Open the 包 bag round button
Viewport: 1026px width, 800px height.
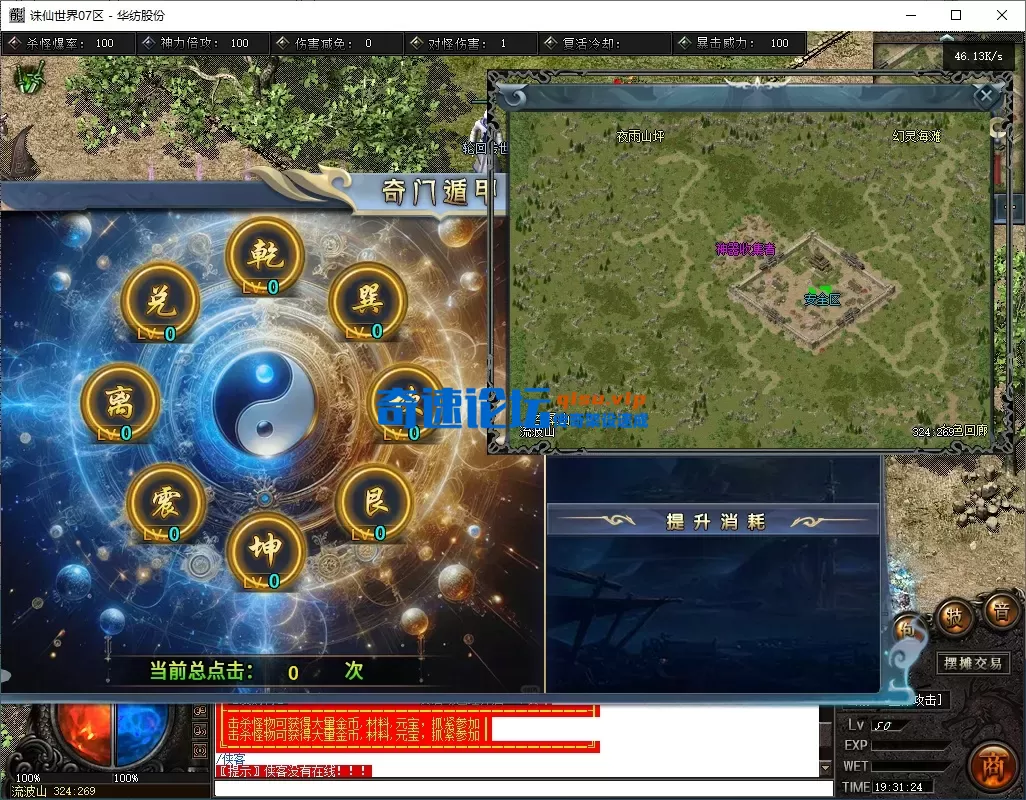(905, 629)
